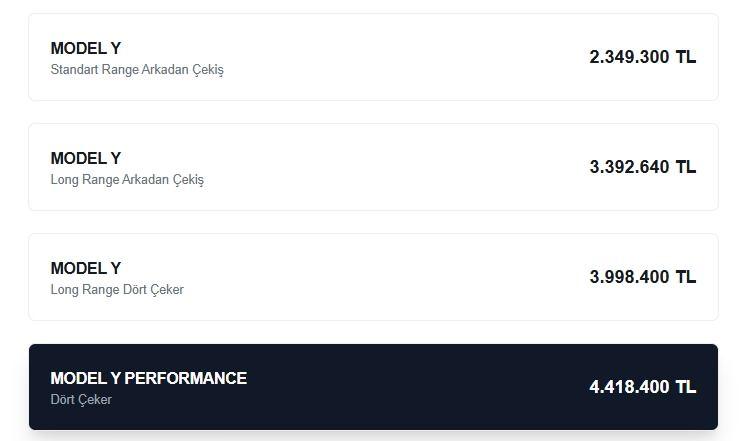Click the Long Range Arkadan Çekiş subtitle
743x441 pixels.
[x=127, y=180]
